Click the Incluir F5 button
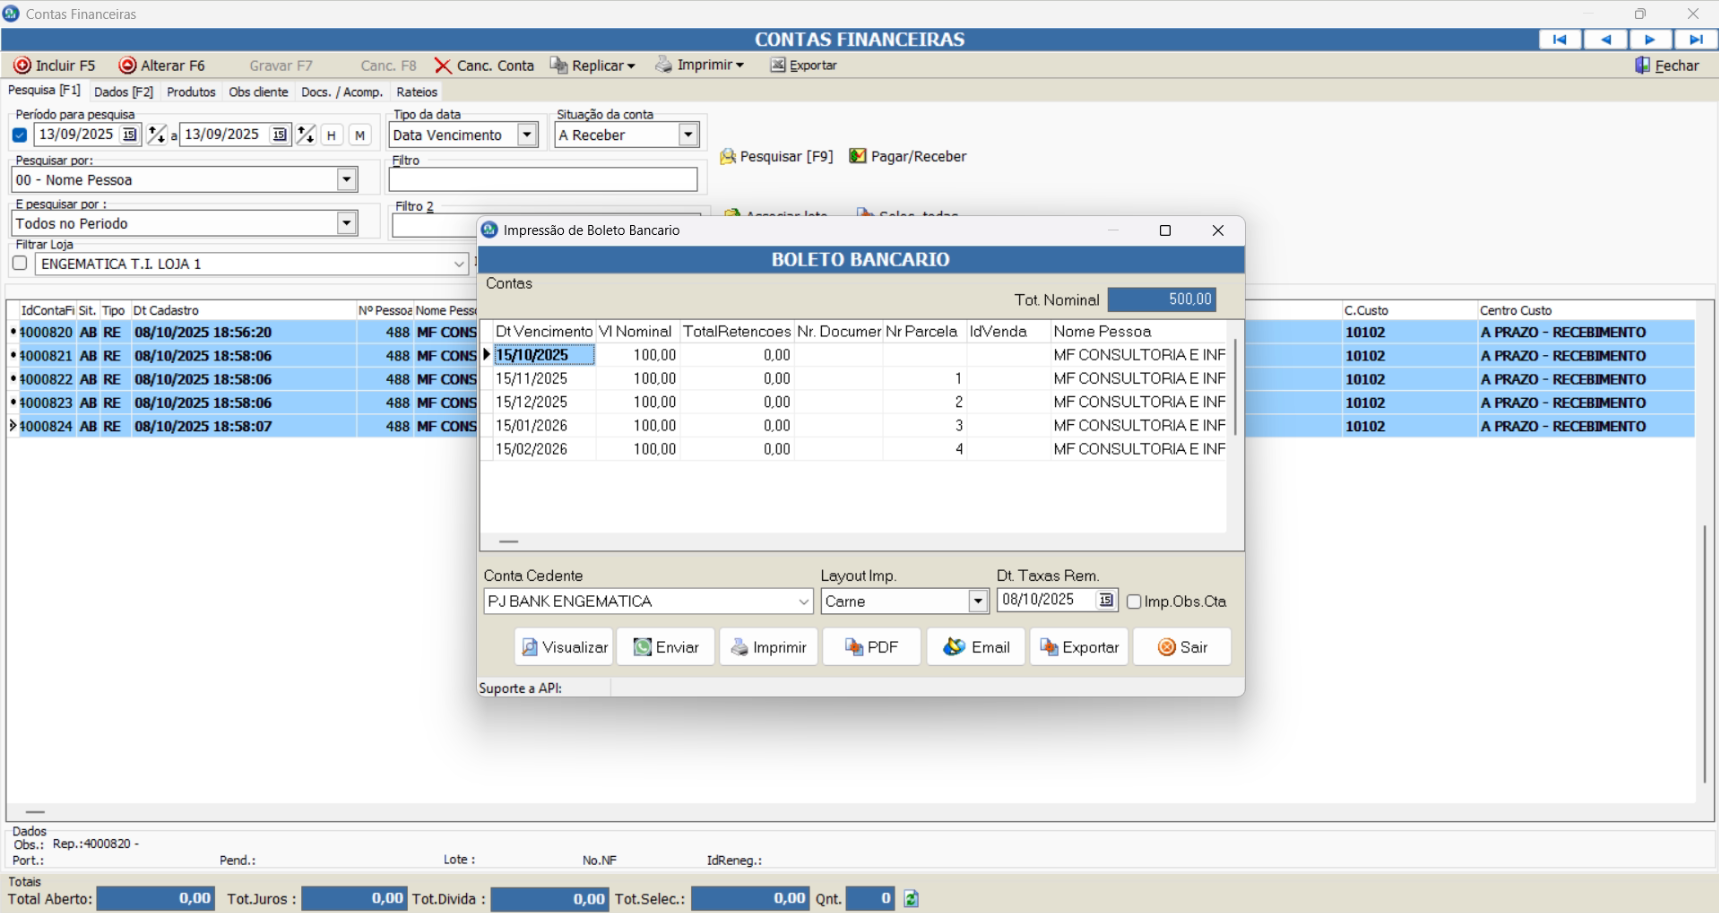 pos(55,66)
